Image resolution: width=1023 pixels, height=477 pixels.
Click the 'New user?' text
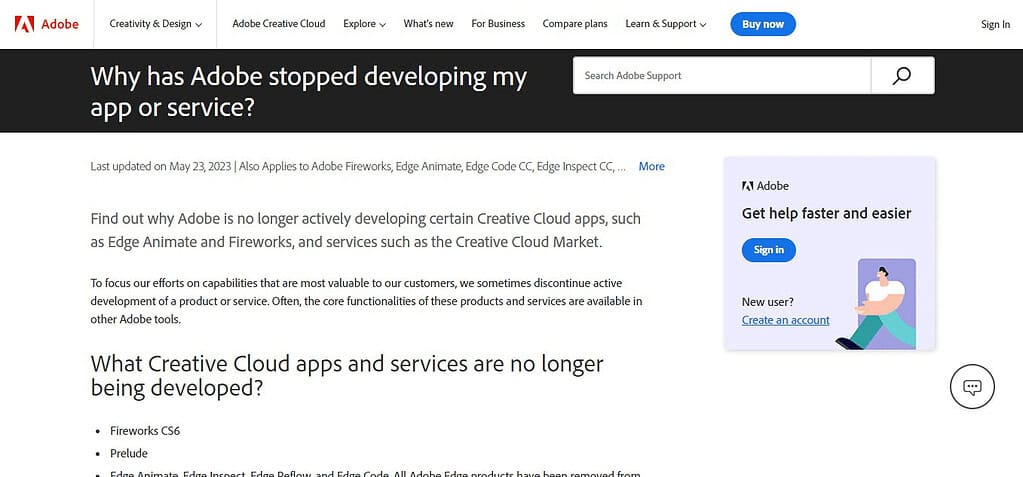pos(767,302)
